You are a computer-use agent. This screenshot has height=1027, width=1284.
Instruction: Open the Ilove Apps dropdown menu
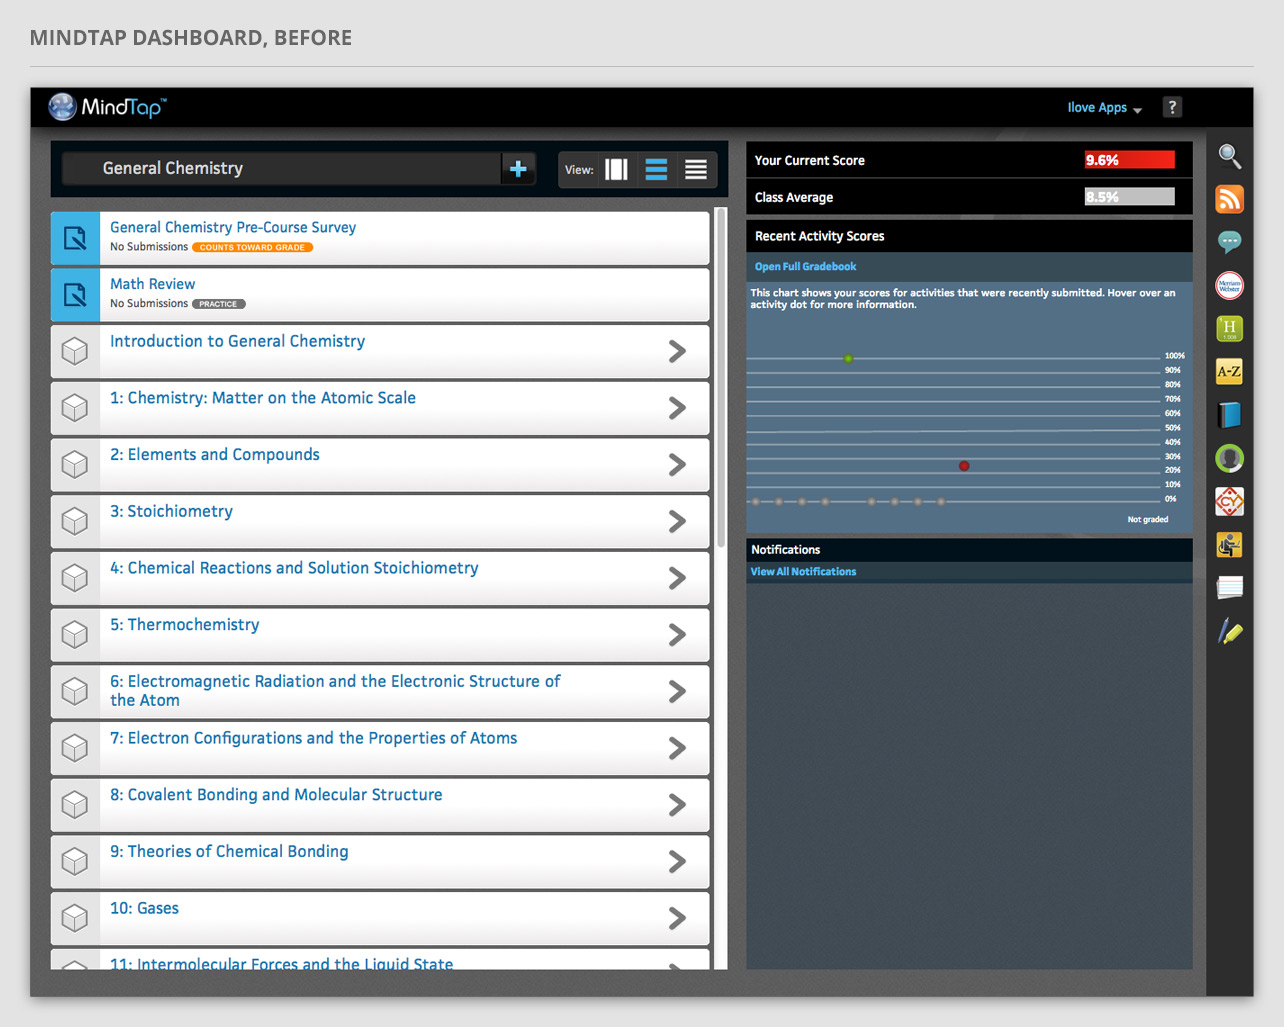[1104, 108]
